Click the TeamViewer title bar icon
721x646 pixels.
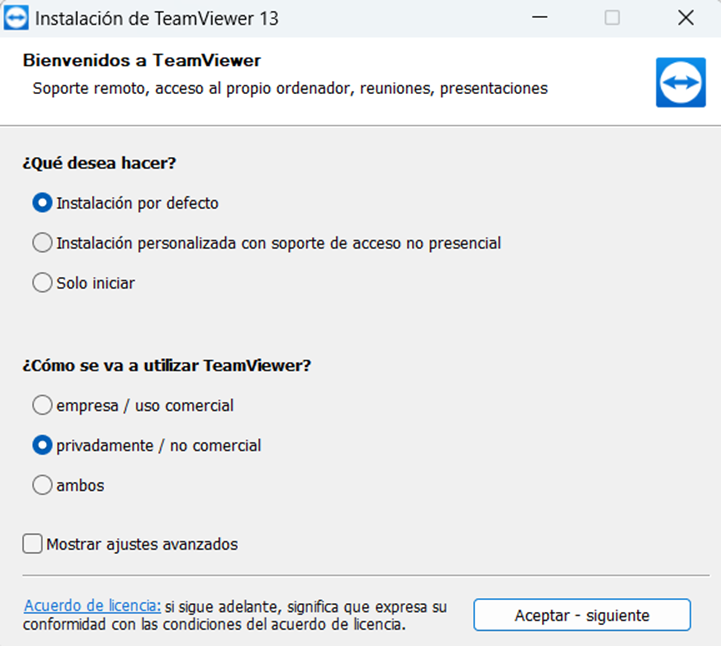tap(16, 18)
